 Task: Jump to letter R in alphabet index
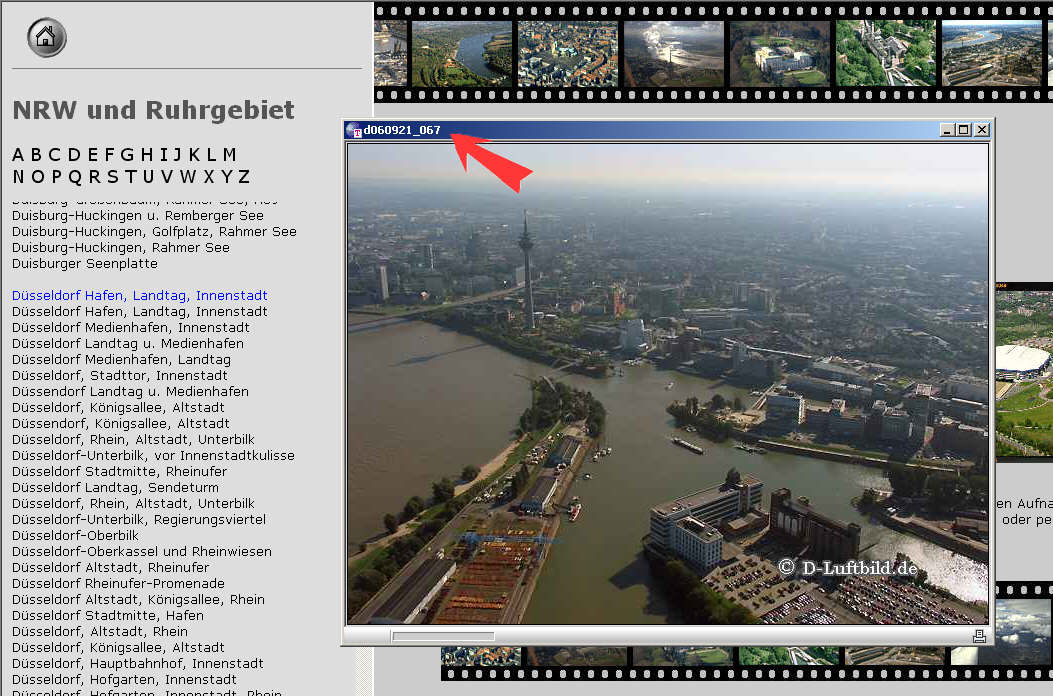(x=95, y=177)
